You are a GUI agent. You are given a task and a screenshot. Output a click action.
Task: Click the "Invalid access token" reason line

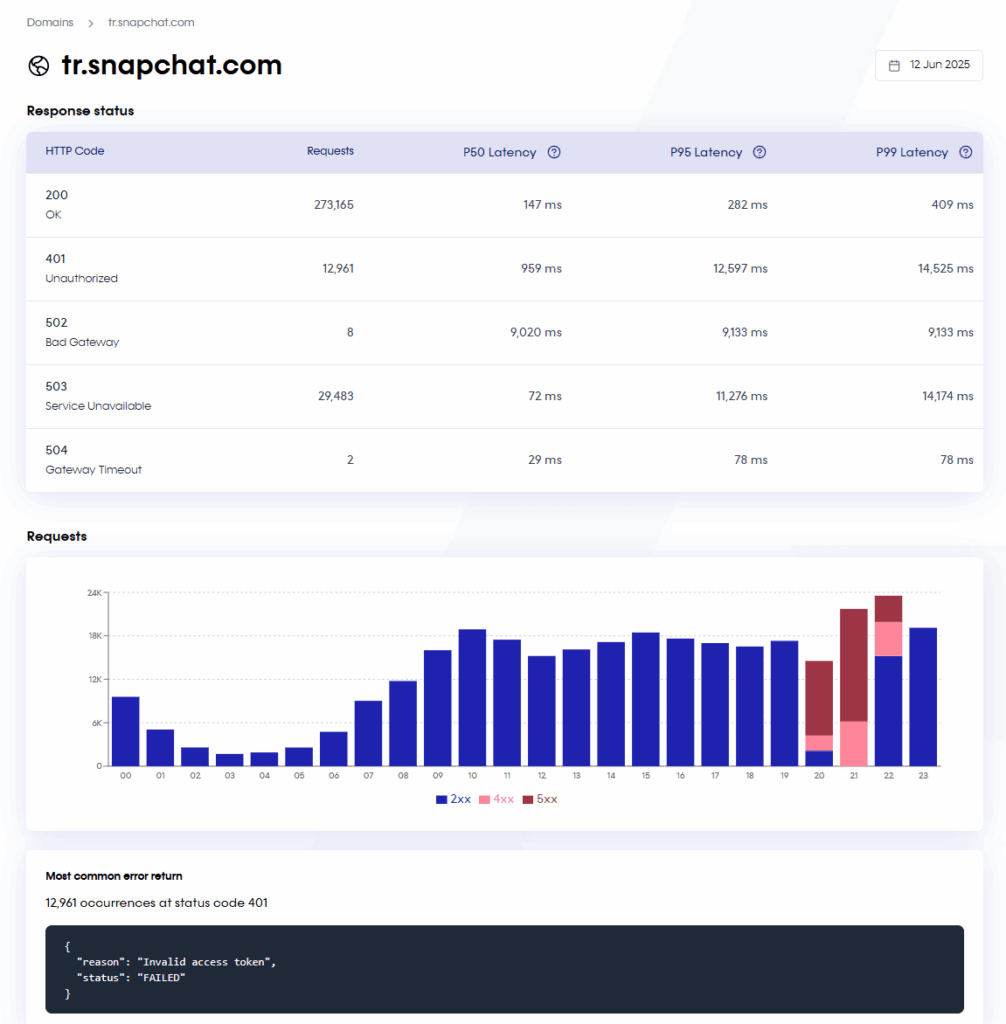coord(176,962)
